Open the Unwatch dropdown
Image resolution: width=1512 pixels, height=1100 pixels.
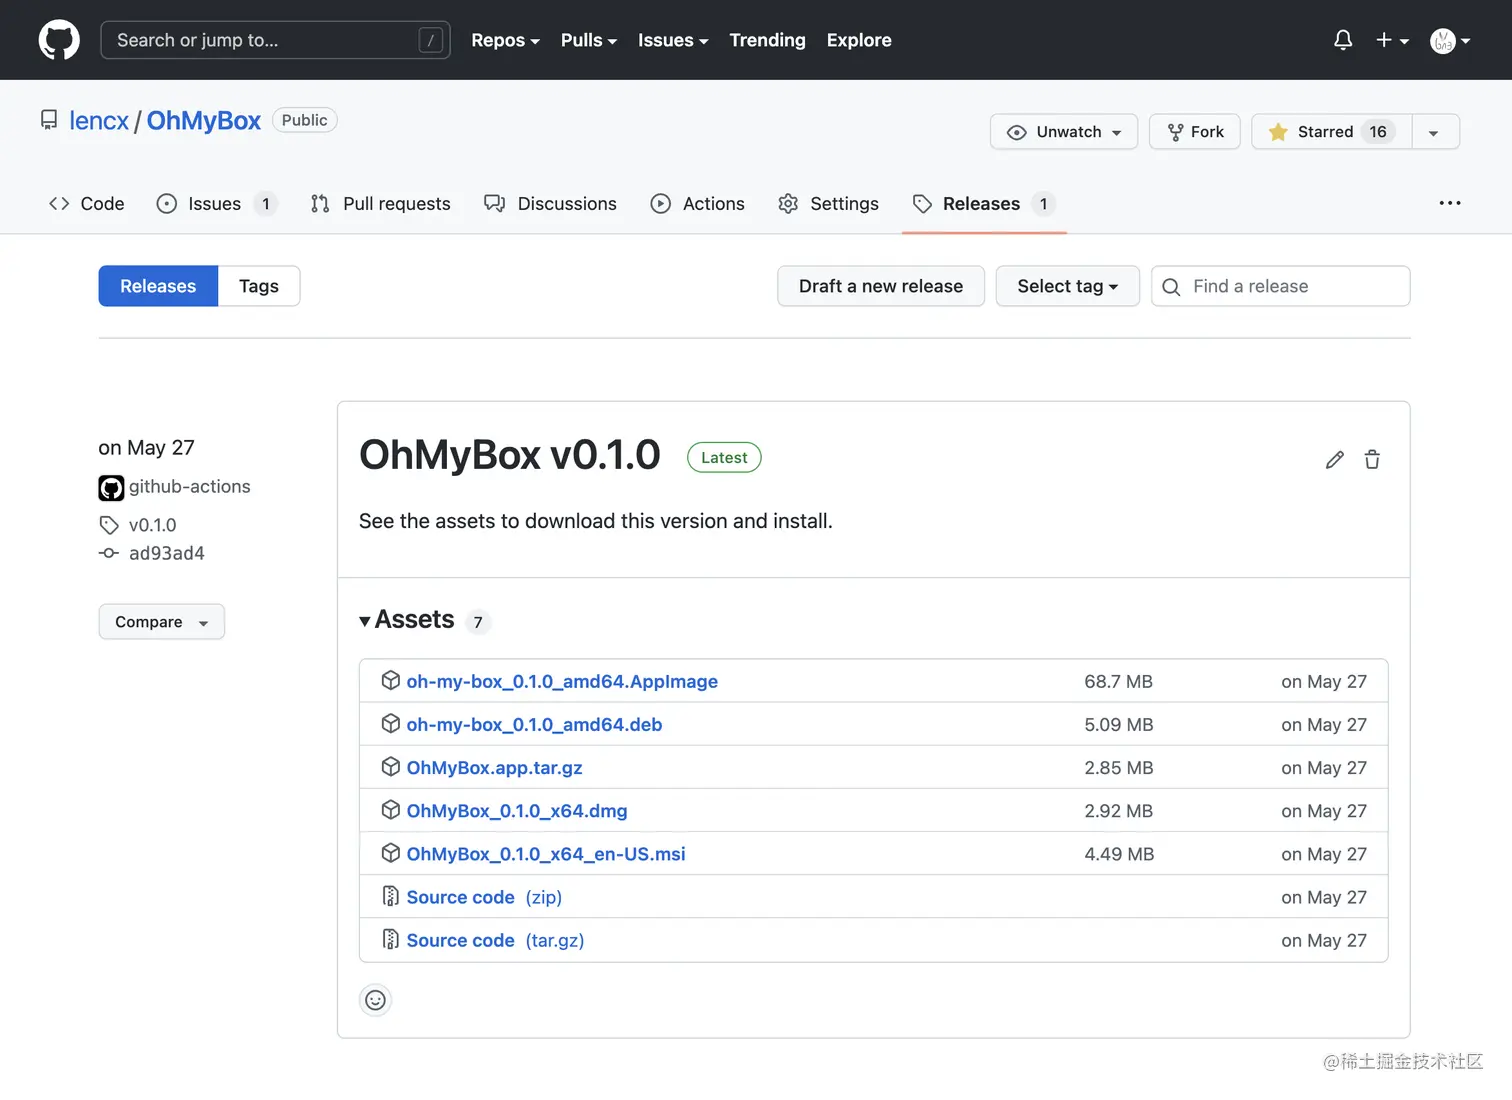tap(1064, 132)
